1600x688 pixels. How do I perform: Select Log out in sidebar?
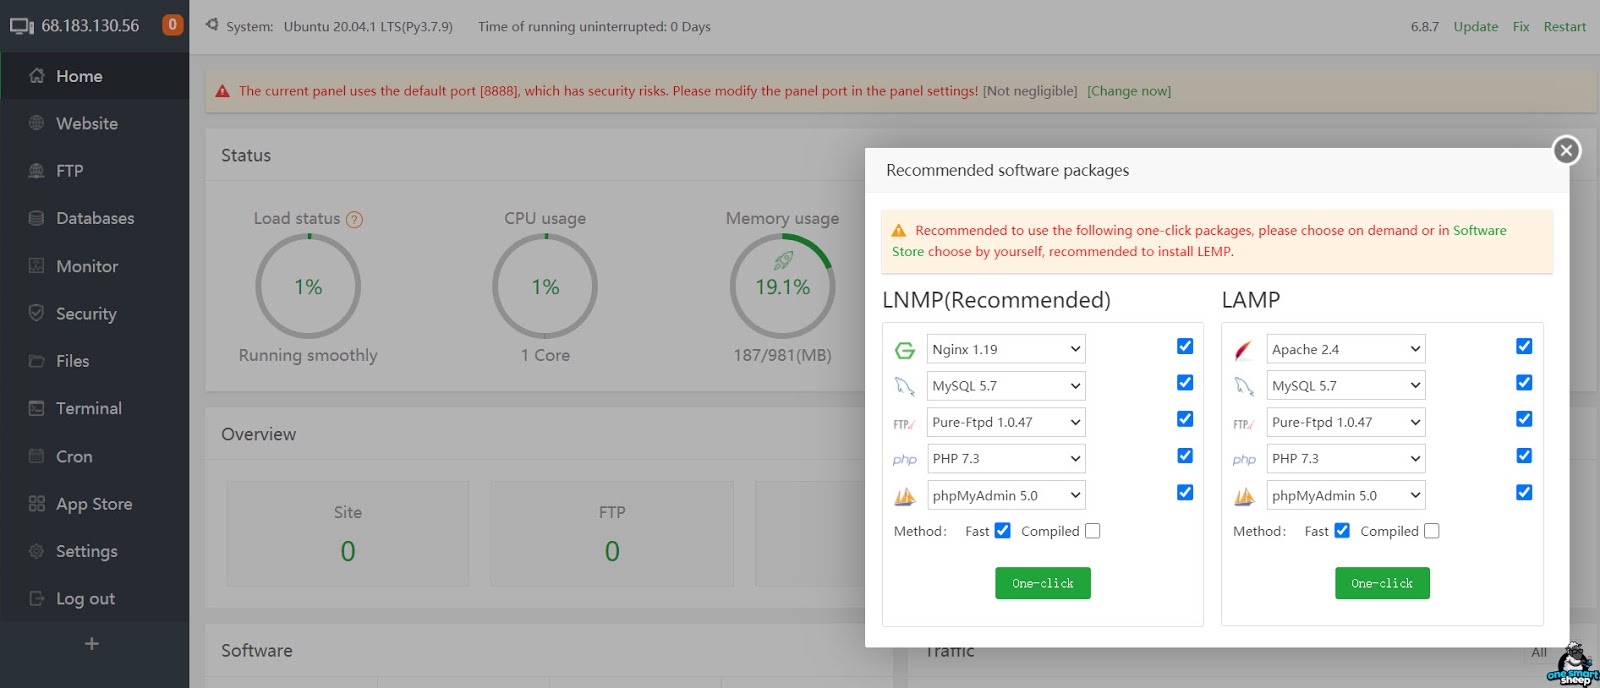[94, 599]
